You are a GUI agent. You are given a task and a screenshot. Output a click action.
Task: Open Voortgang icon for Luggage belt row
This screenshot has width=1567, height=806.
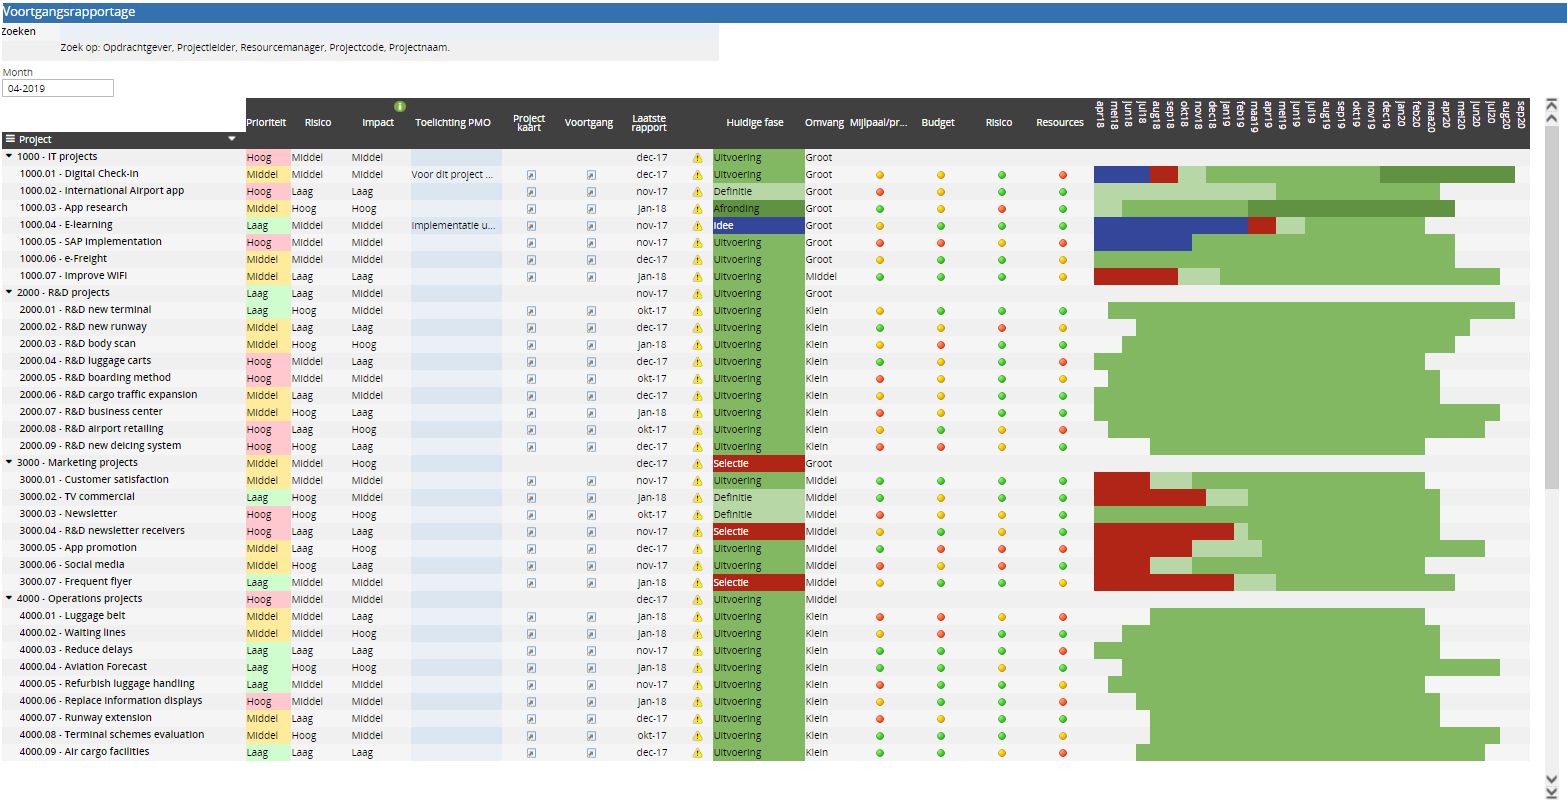(x=591, y=617)
